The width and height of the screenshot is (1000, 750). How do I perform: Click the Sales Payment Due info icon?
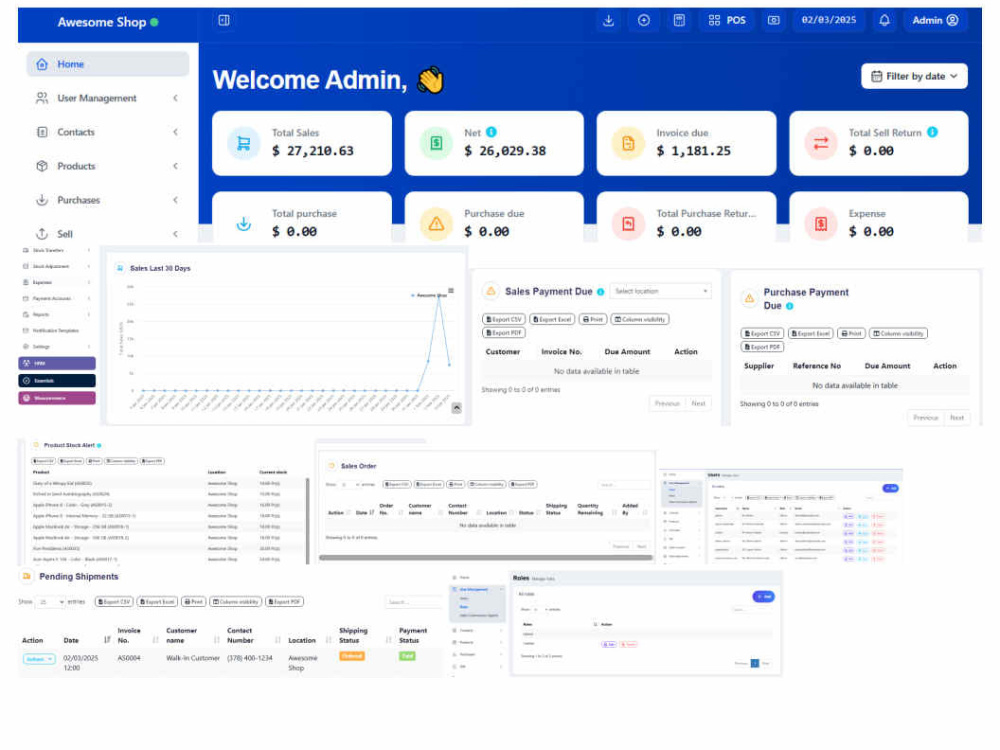601,292
